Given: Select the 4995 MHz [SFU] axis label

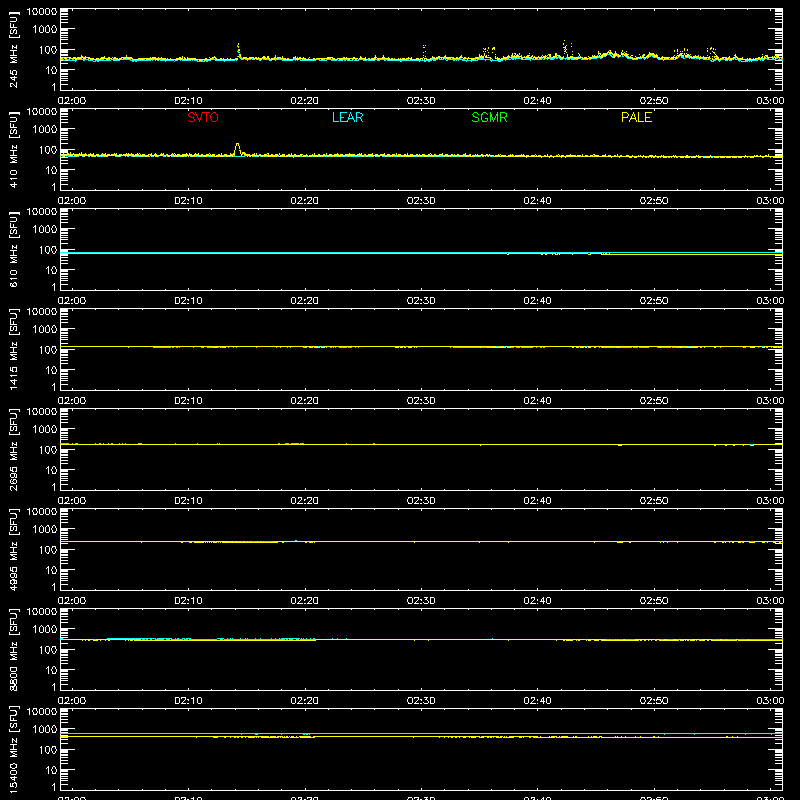Looking at the screenshot, I should (x=13, y=549).
